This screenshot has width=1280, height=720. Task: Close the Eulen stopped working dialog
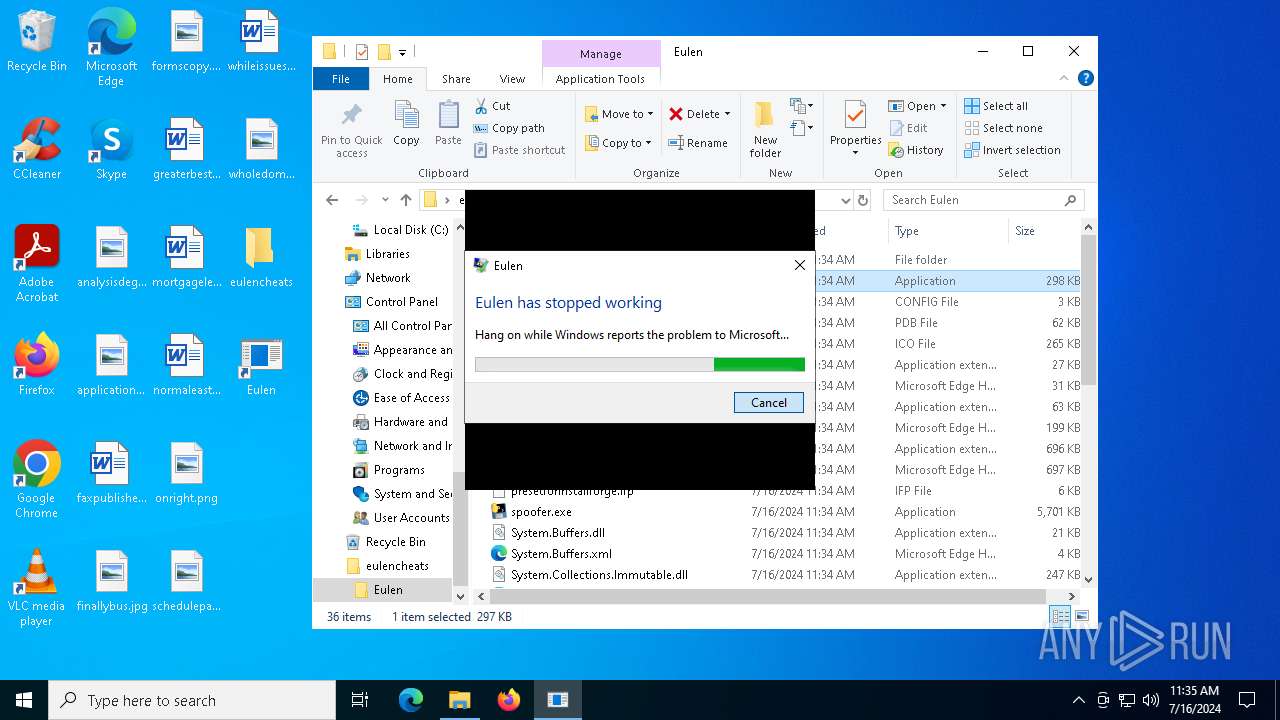tap(799, 265)
